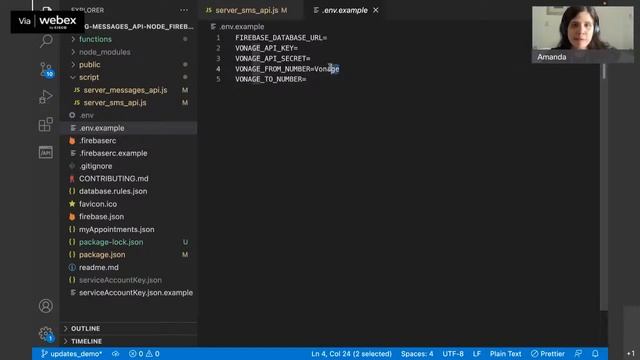Click the updates_demo branch indicator
Screen dimensions: 640x360
point(71,354)
